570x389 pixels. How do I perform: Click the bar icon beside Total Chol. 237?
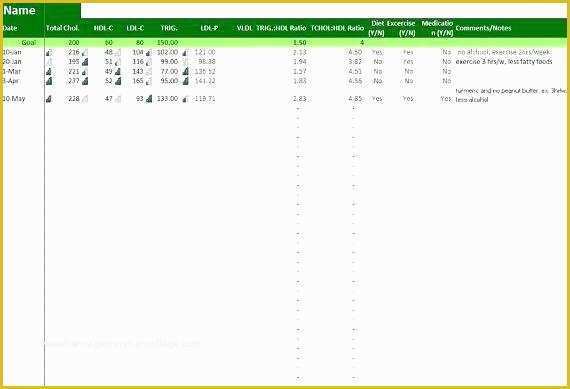(49, 81)
